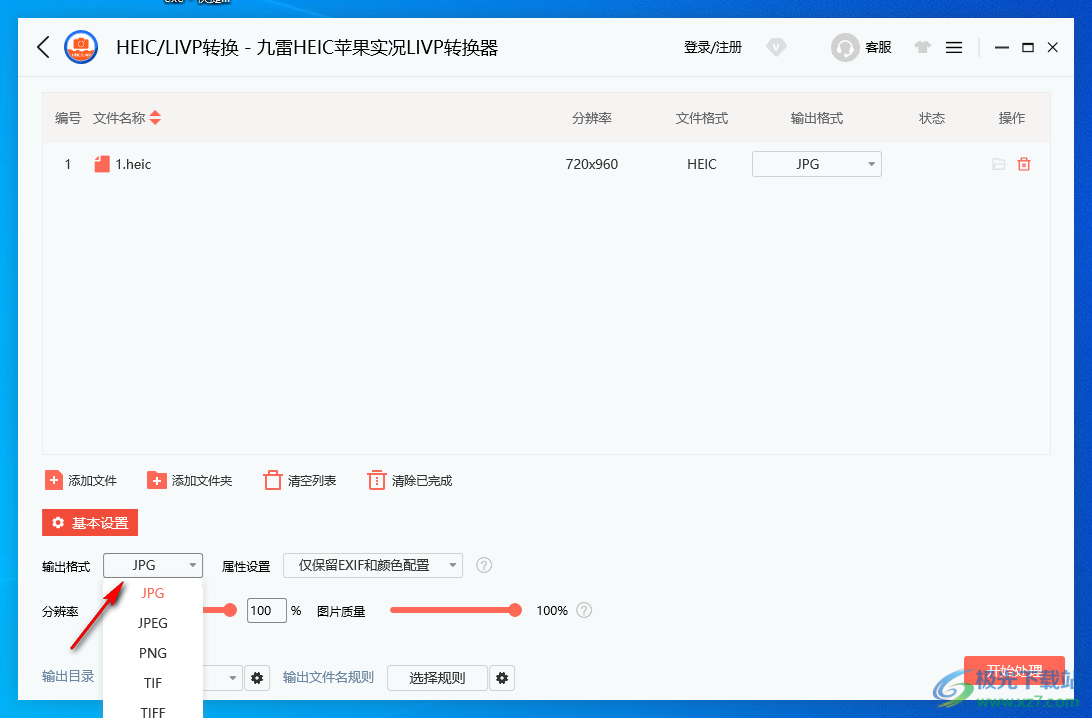
Task: Open the output directory gear settings
Action: click(257, 678)
